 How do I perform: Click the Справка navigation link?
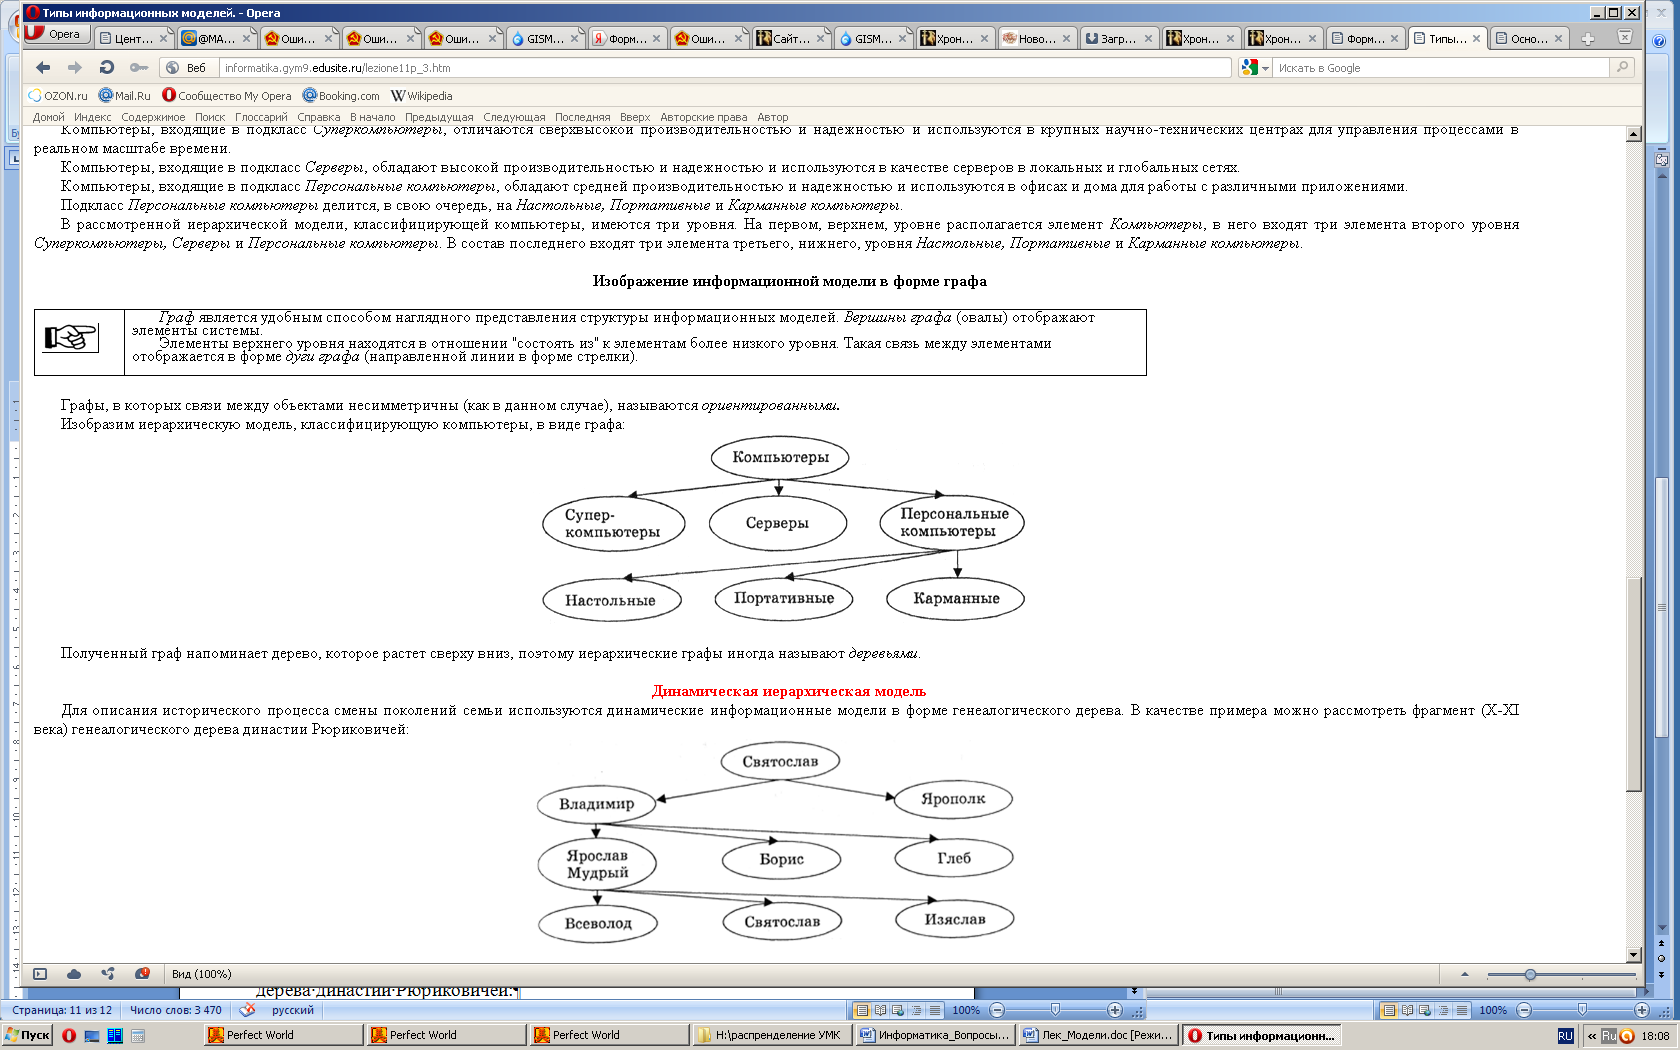[x=319, y=117]
